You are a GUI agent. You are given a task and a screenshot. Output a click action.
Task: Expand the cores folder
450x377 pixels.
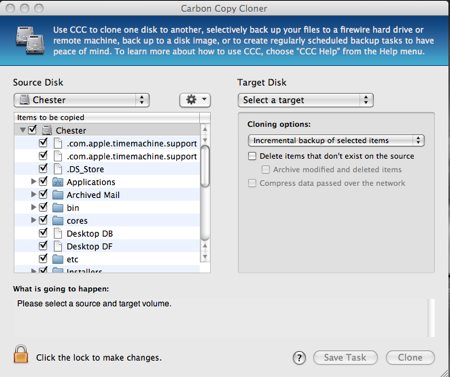click(33, 220)
